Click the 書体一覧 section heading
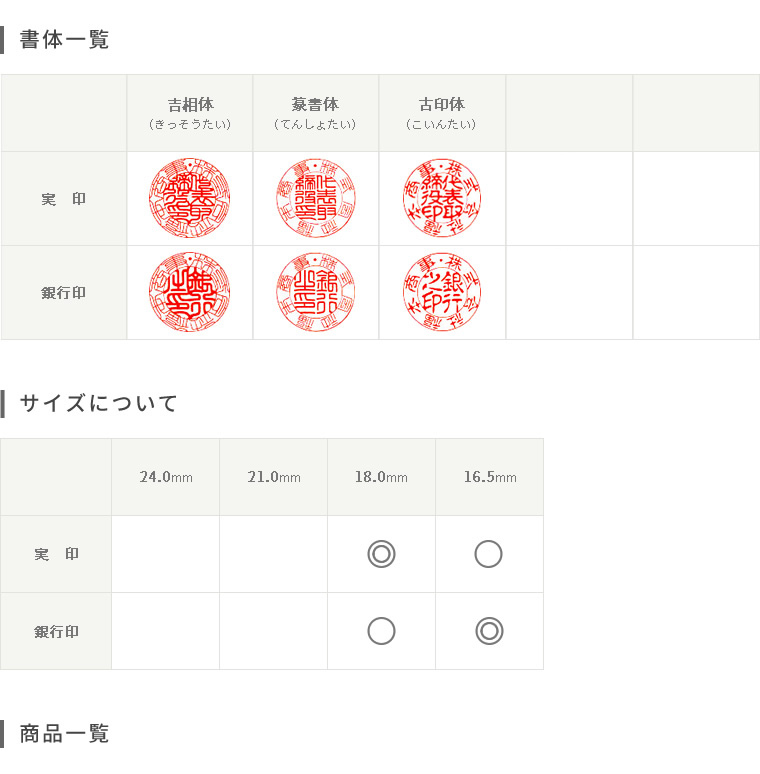Image resolution: width=760 pixels, height=774 pixels. 64,39
